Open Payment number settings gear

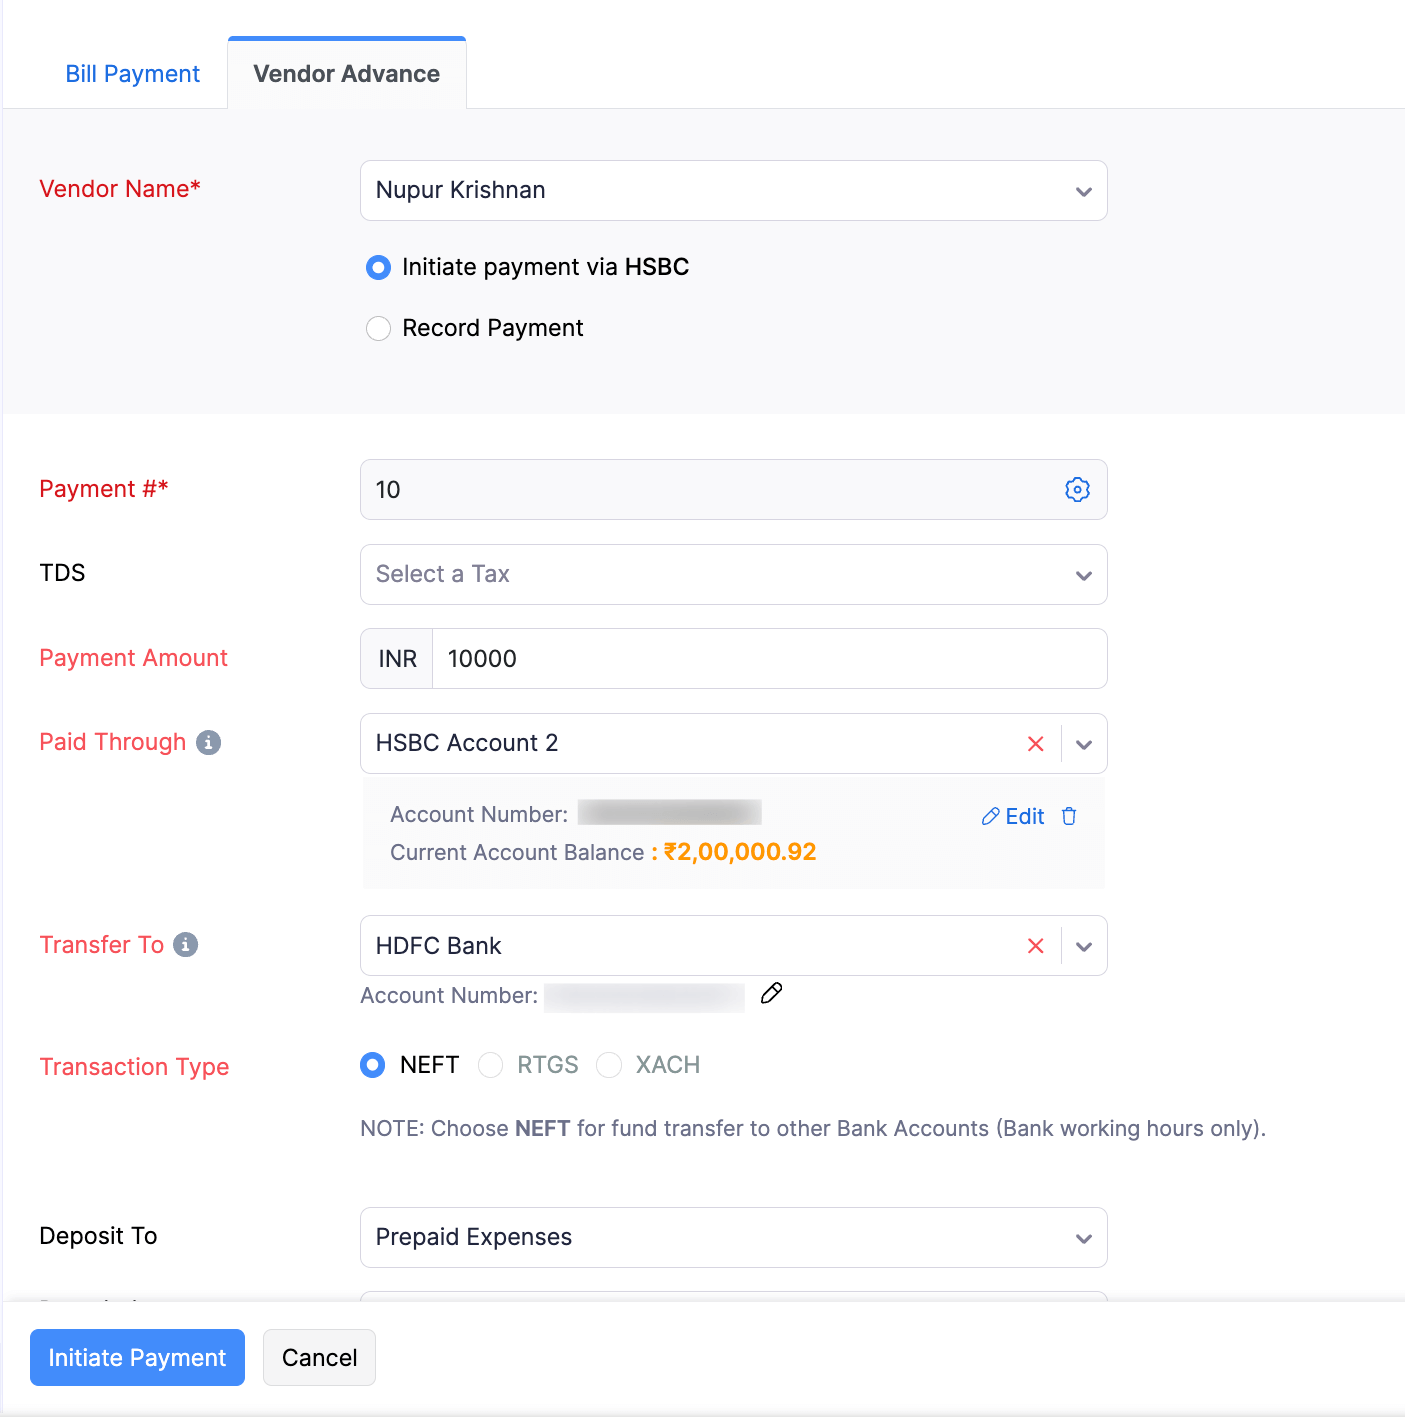point(1077,490)
